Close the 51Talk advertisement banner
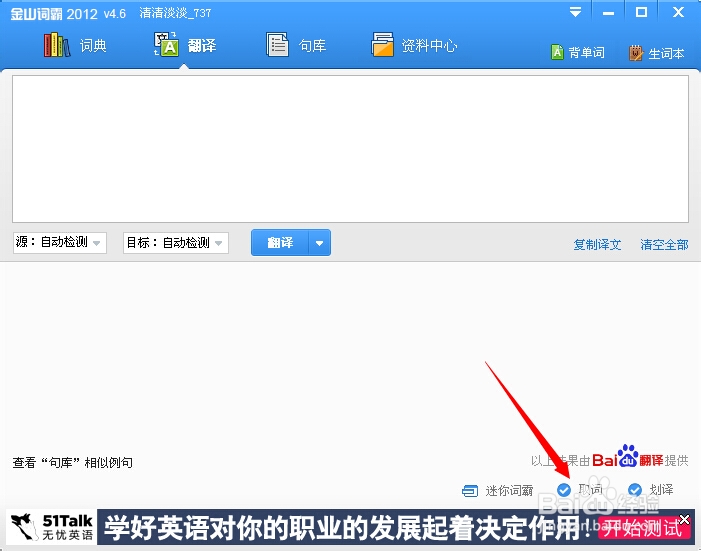This screenshot has width=701, height=551. (684, 519)
